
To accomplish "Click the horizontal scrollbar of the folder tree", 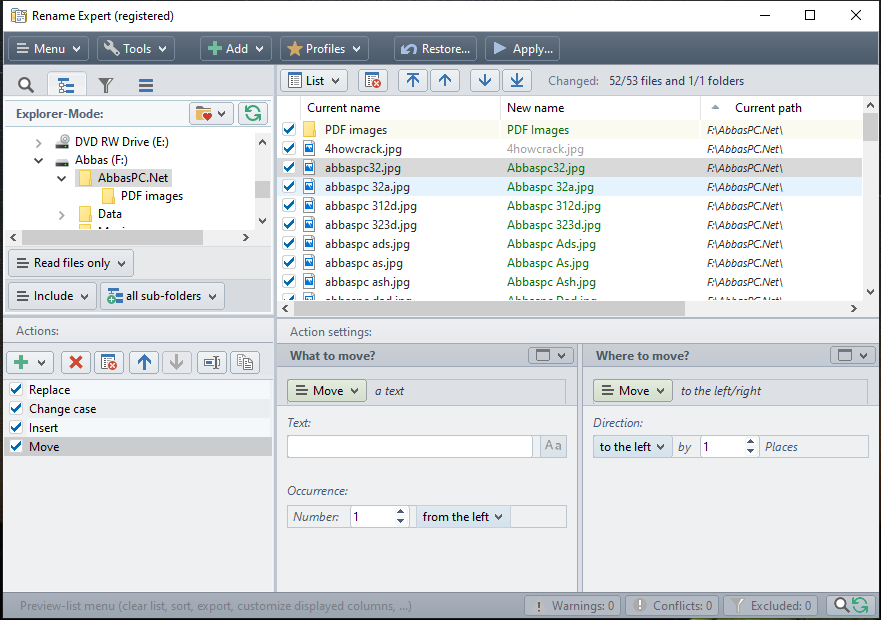I will [x=112, y=238].
